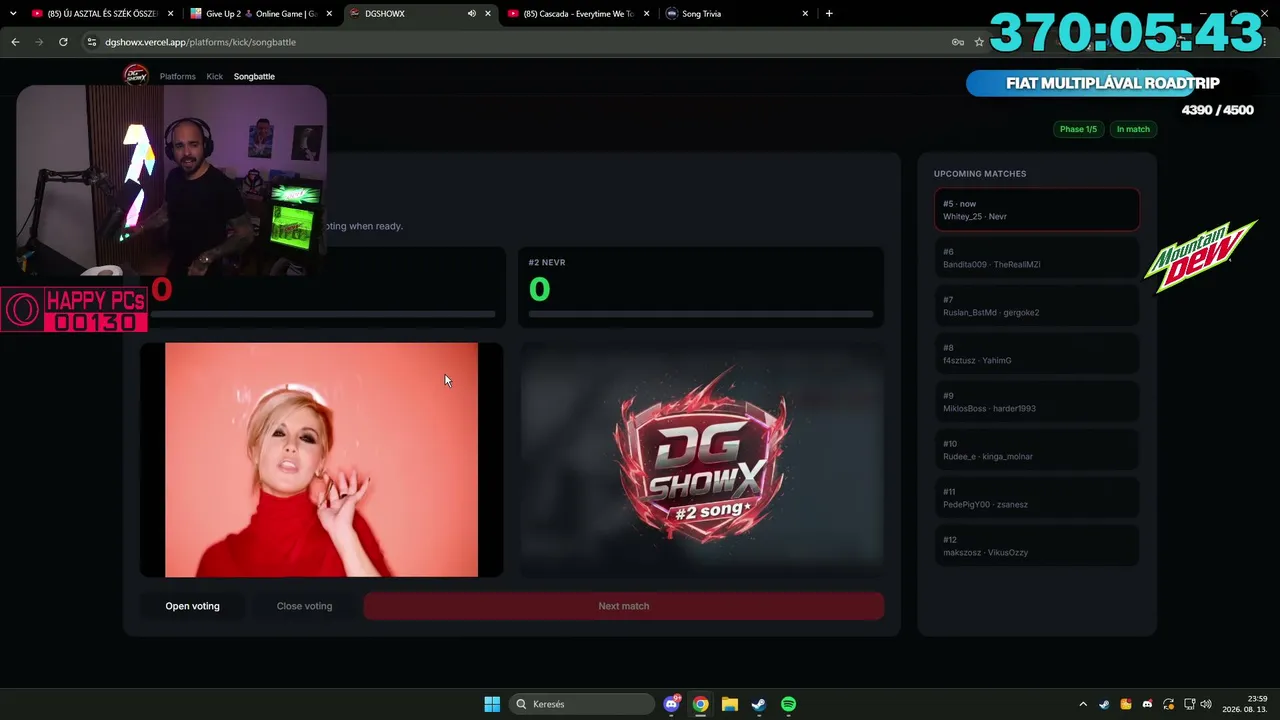Click the Phase 1/5 badge

coord(1078,129)
